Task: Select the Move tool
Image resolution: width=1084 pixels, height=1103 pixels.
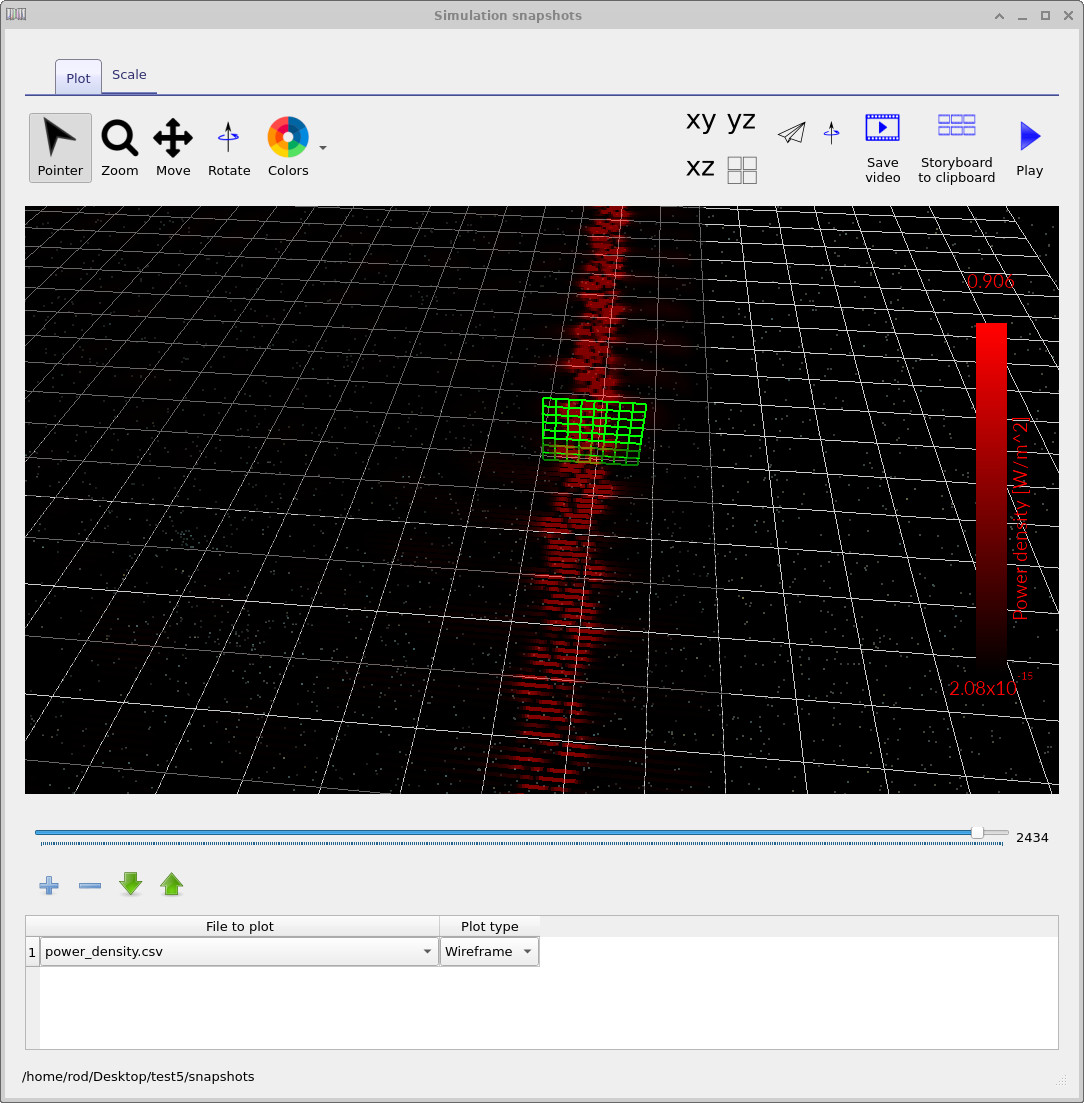Action: pos(173,146)
